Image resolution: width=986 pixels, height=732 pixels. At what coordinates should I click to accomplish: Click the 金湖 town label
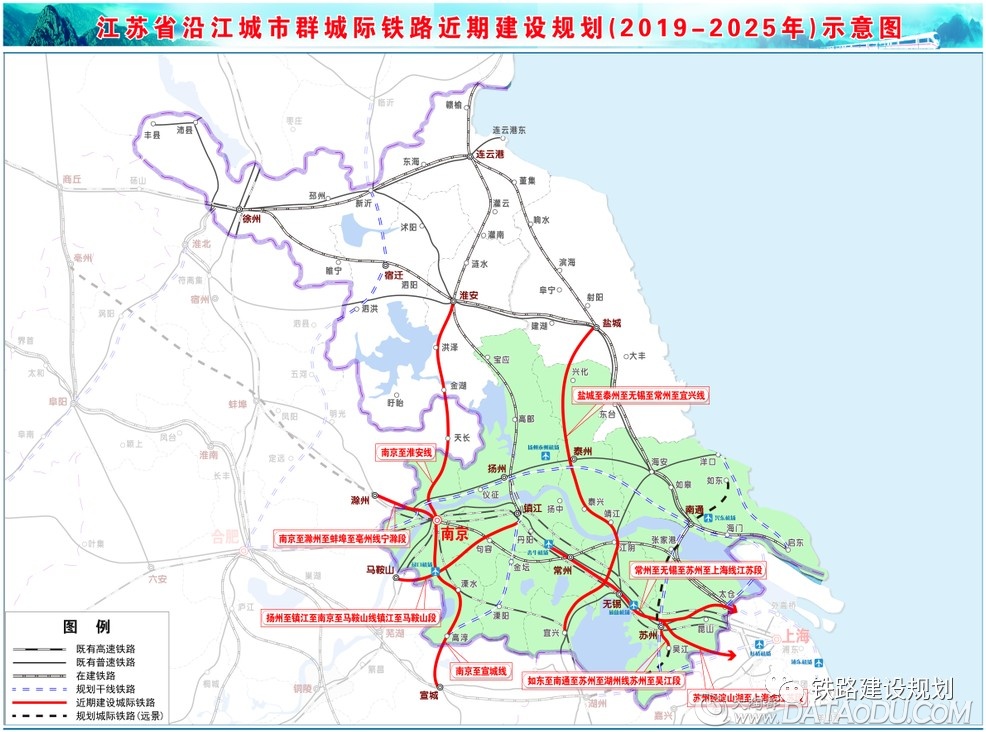pyautogui.click(x=458, y=385)
